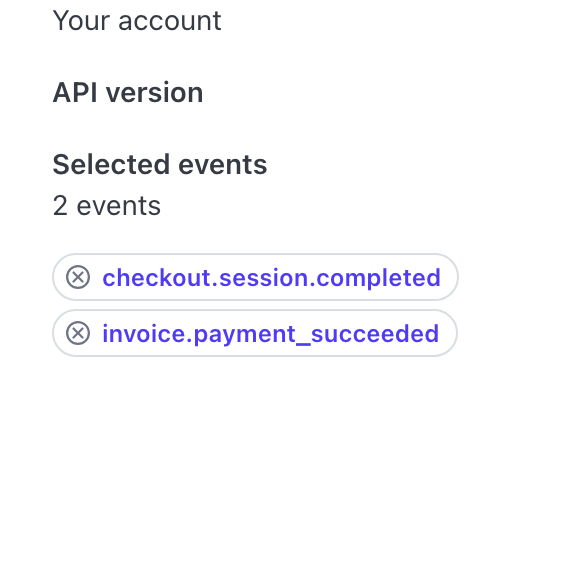
Task: Dismiss the second selected event chip
Action: tap(78, 333)
